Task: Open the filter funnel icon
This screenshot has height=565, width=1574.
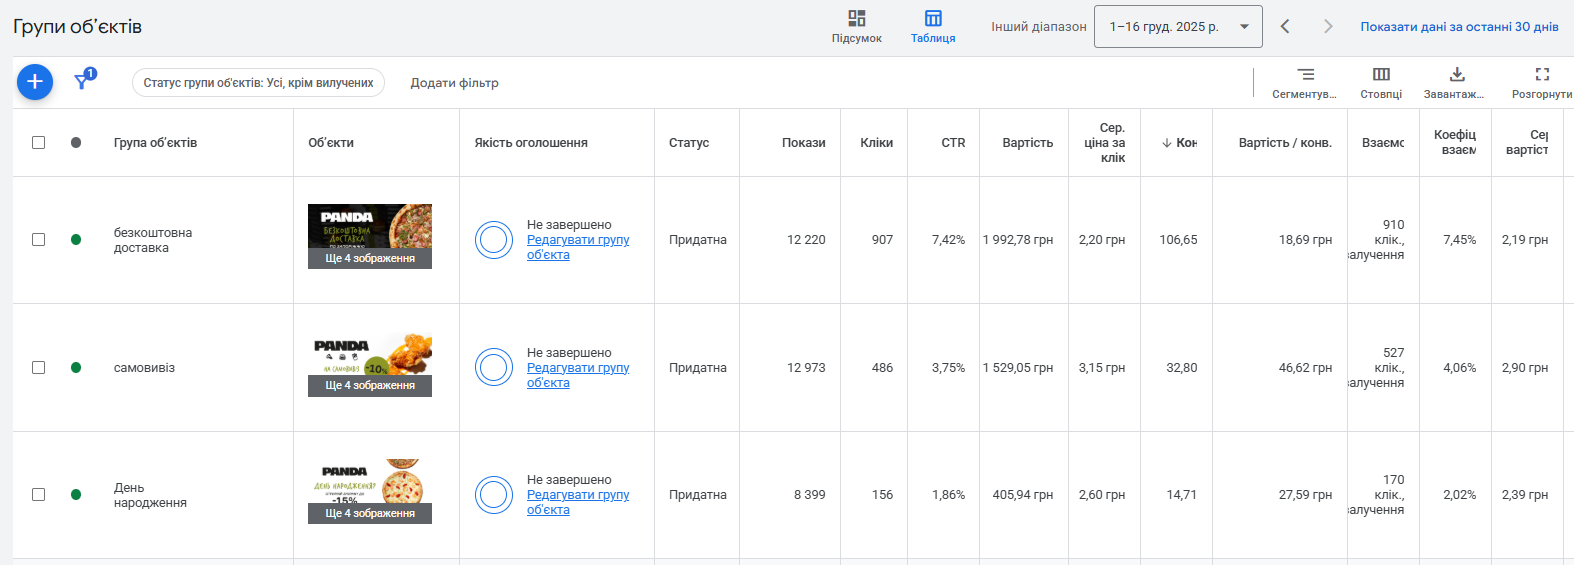Action: tap(83, 81)
